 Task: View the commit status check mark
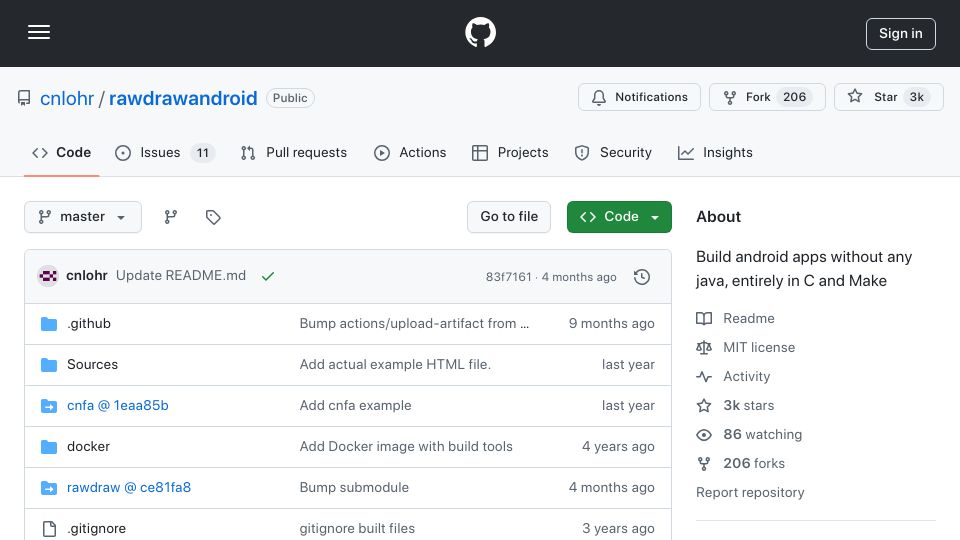pos(268,276)
